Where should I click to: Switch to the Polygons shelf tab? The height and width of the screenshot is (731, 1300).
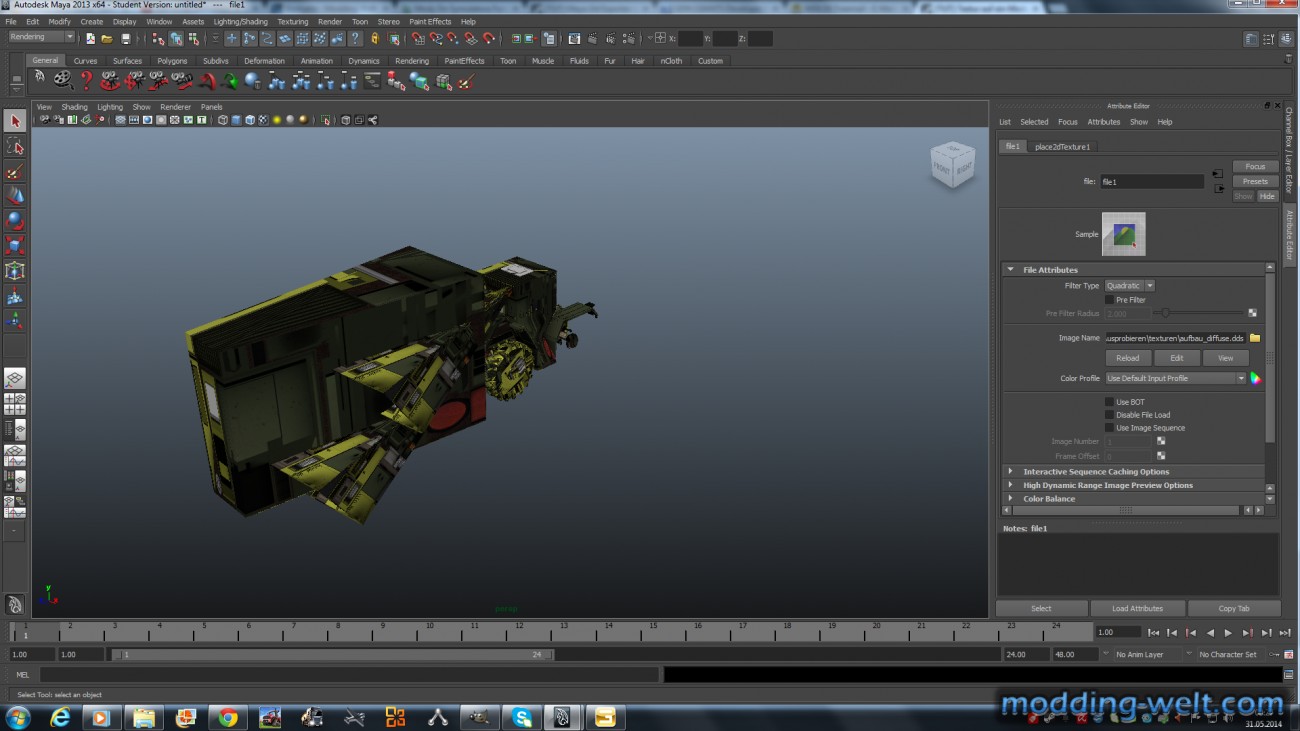172,61
